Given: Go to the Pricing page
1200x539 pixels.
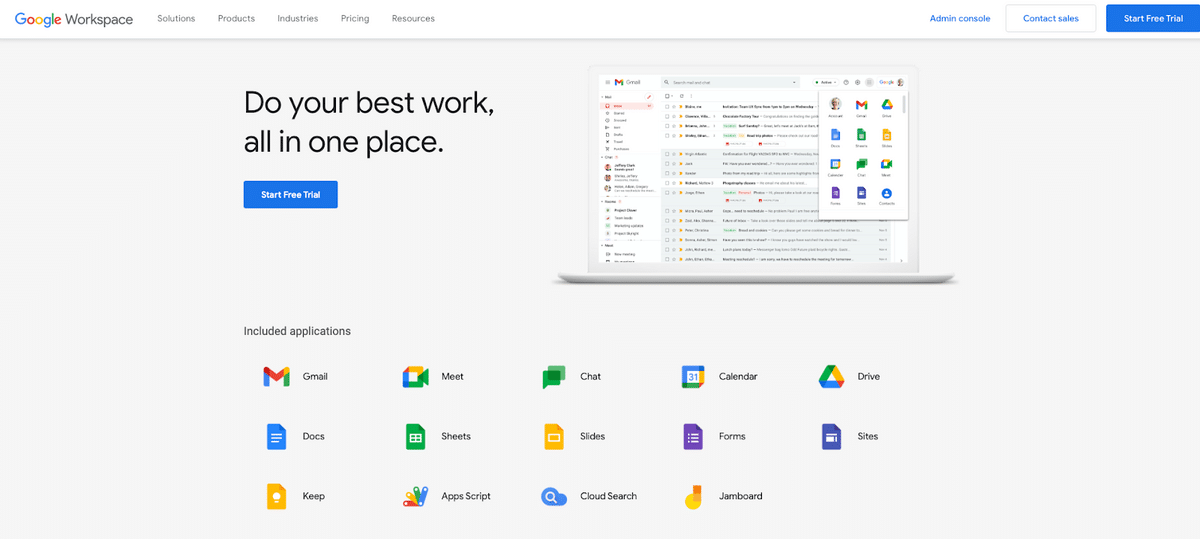Looking at the screenshot, I should [355, 19].
